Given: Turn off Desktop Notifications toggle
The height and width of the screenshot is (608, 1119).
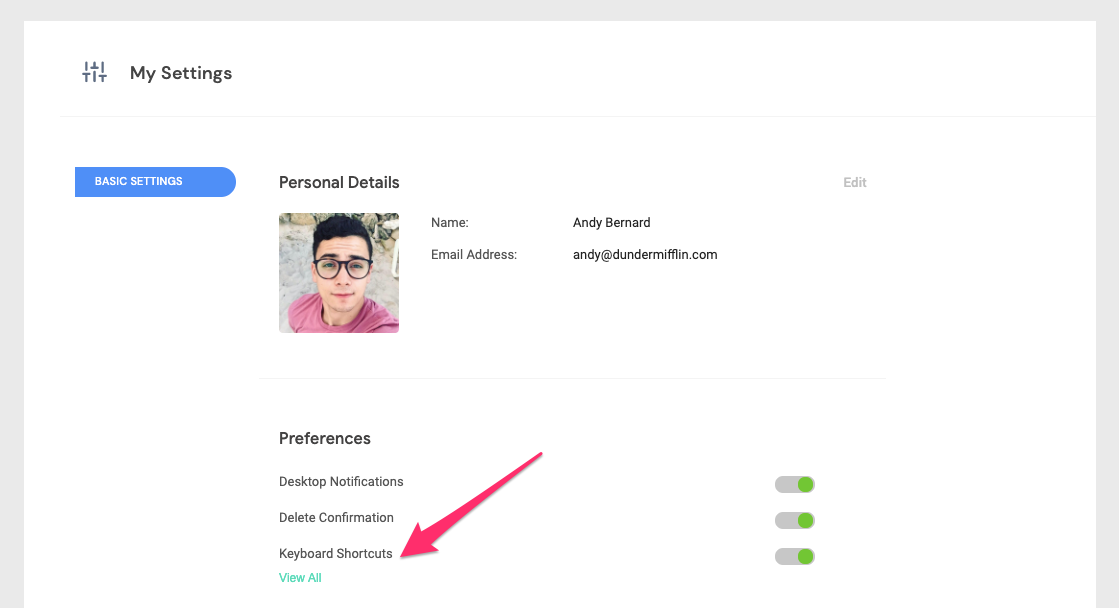Looking at the screenshot, I should click(794, 485).
